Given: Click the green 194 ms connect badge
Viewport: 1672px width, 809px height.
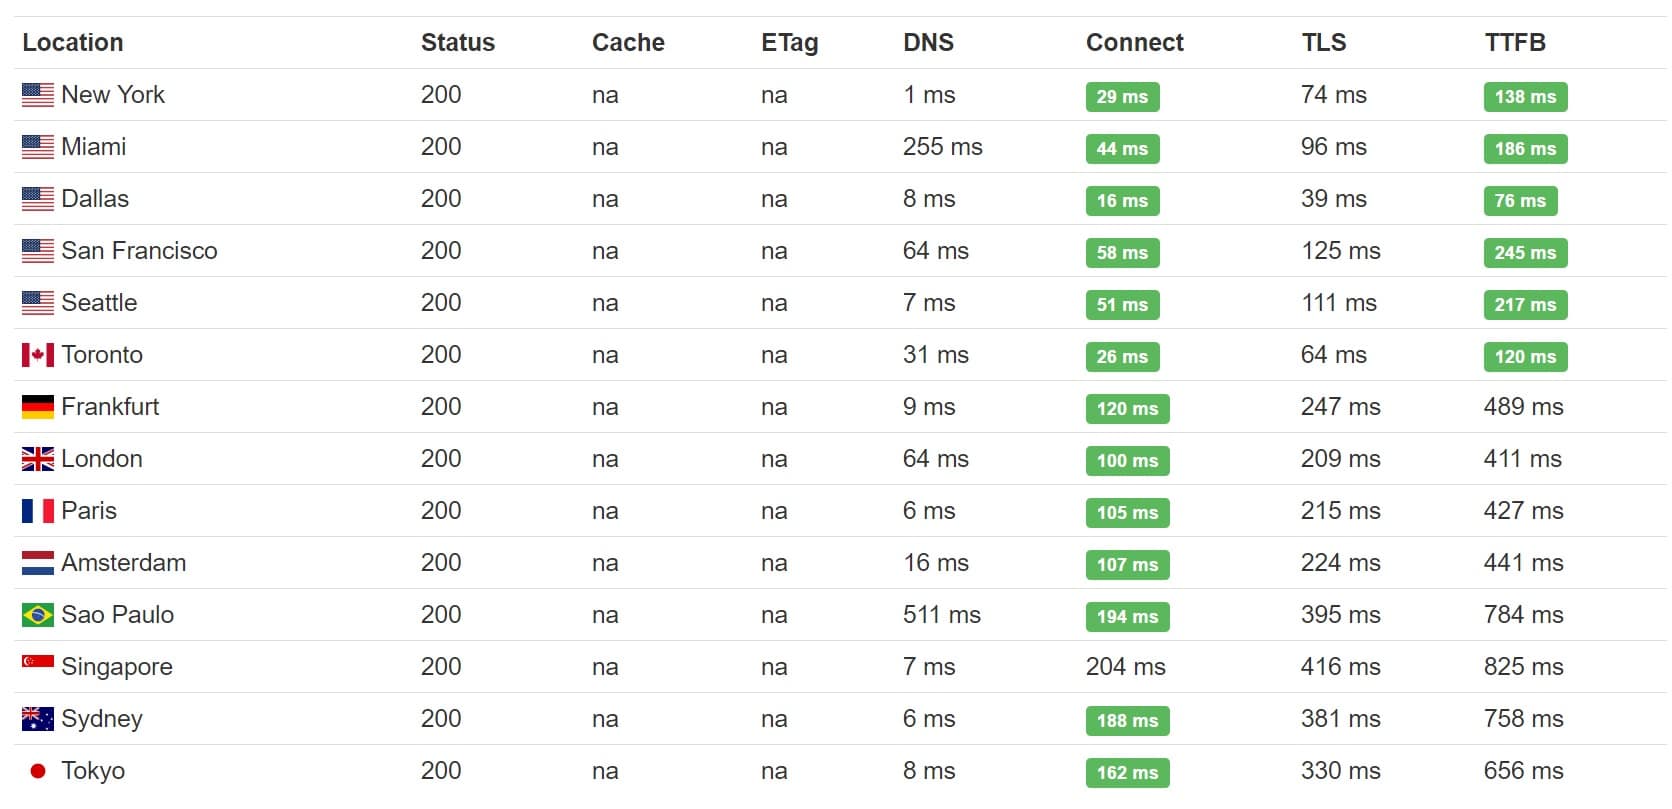Looking at the screenshot, I should (1127, 617).
